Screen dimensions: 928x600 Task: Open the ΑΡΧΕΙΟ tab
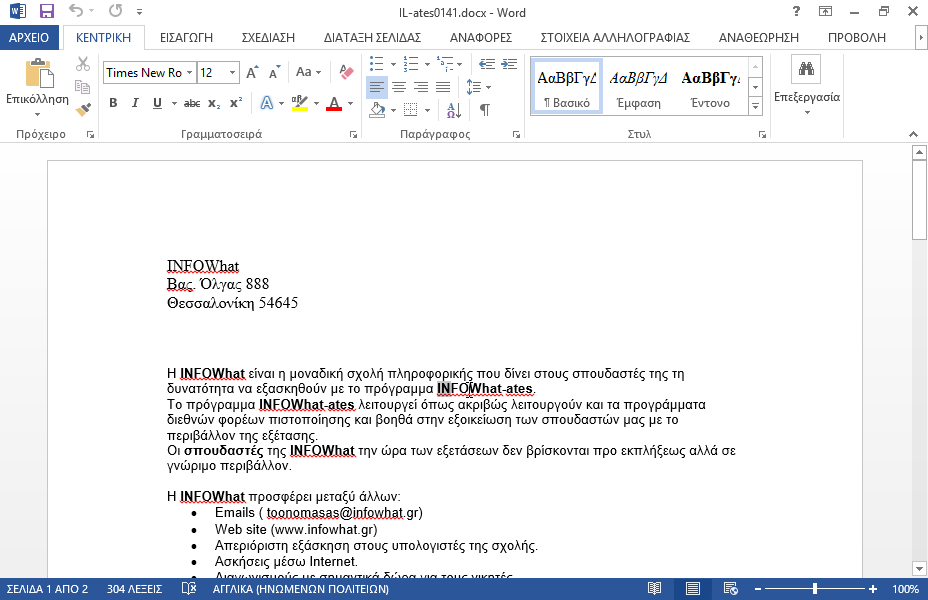pos(29,38)
